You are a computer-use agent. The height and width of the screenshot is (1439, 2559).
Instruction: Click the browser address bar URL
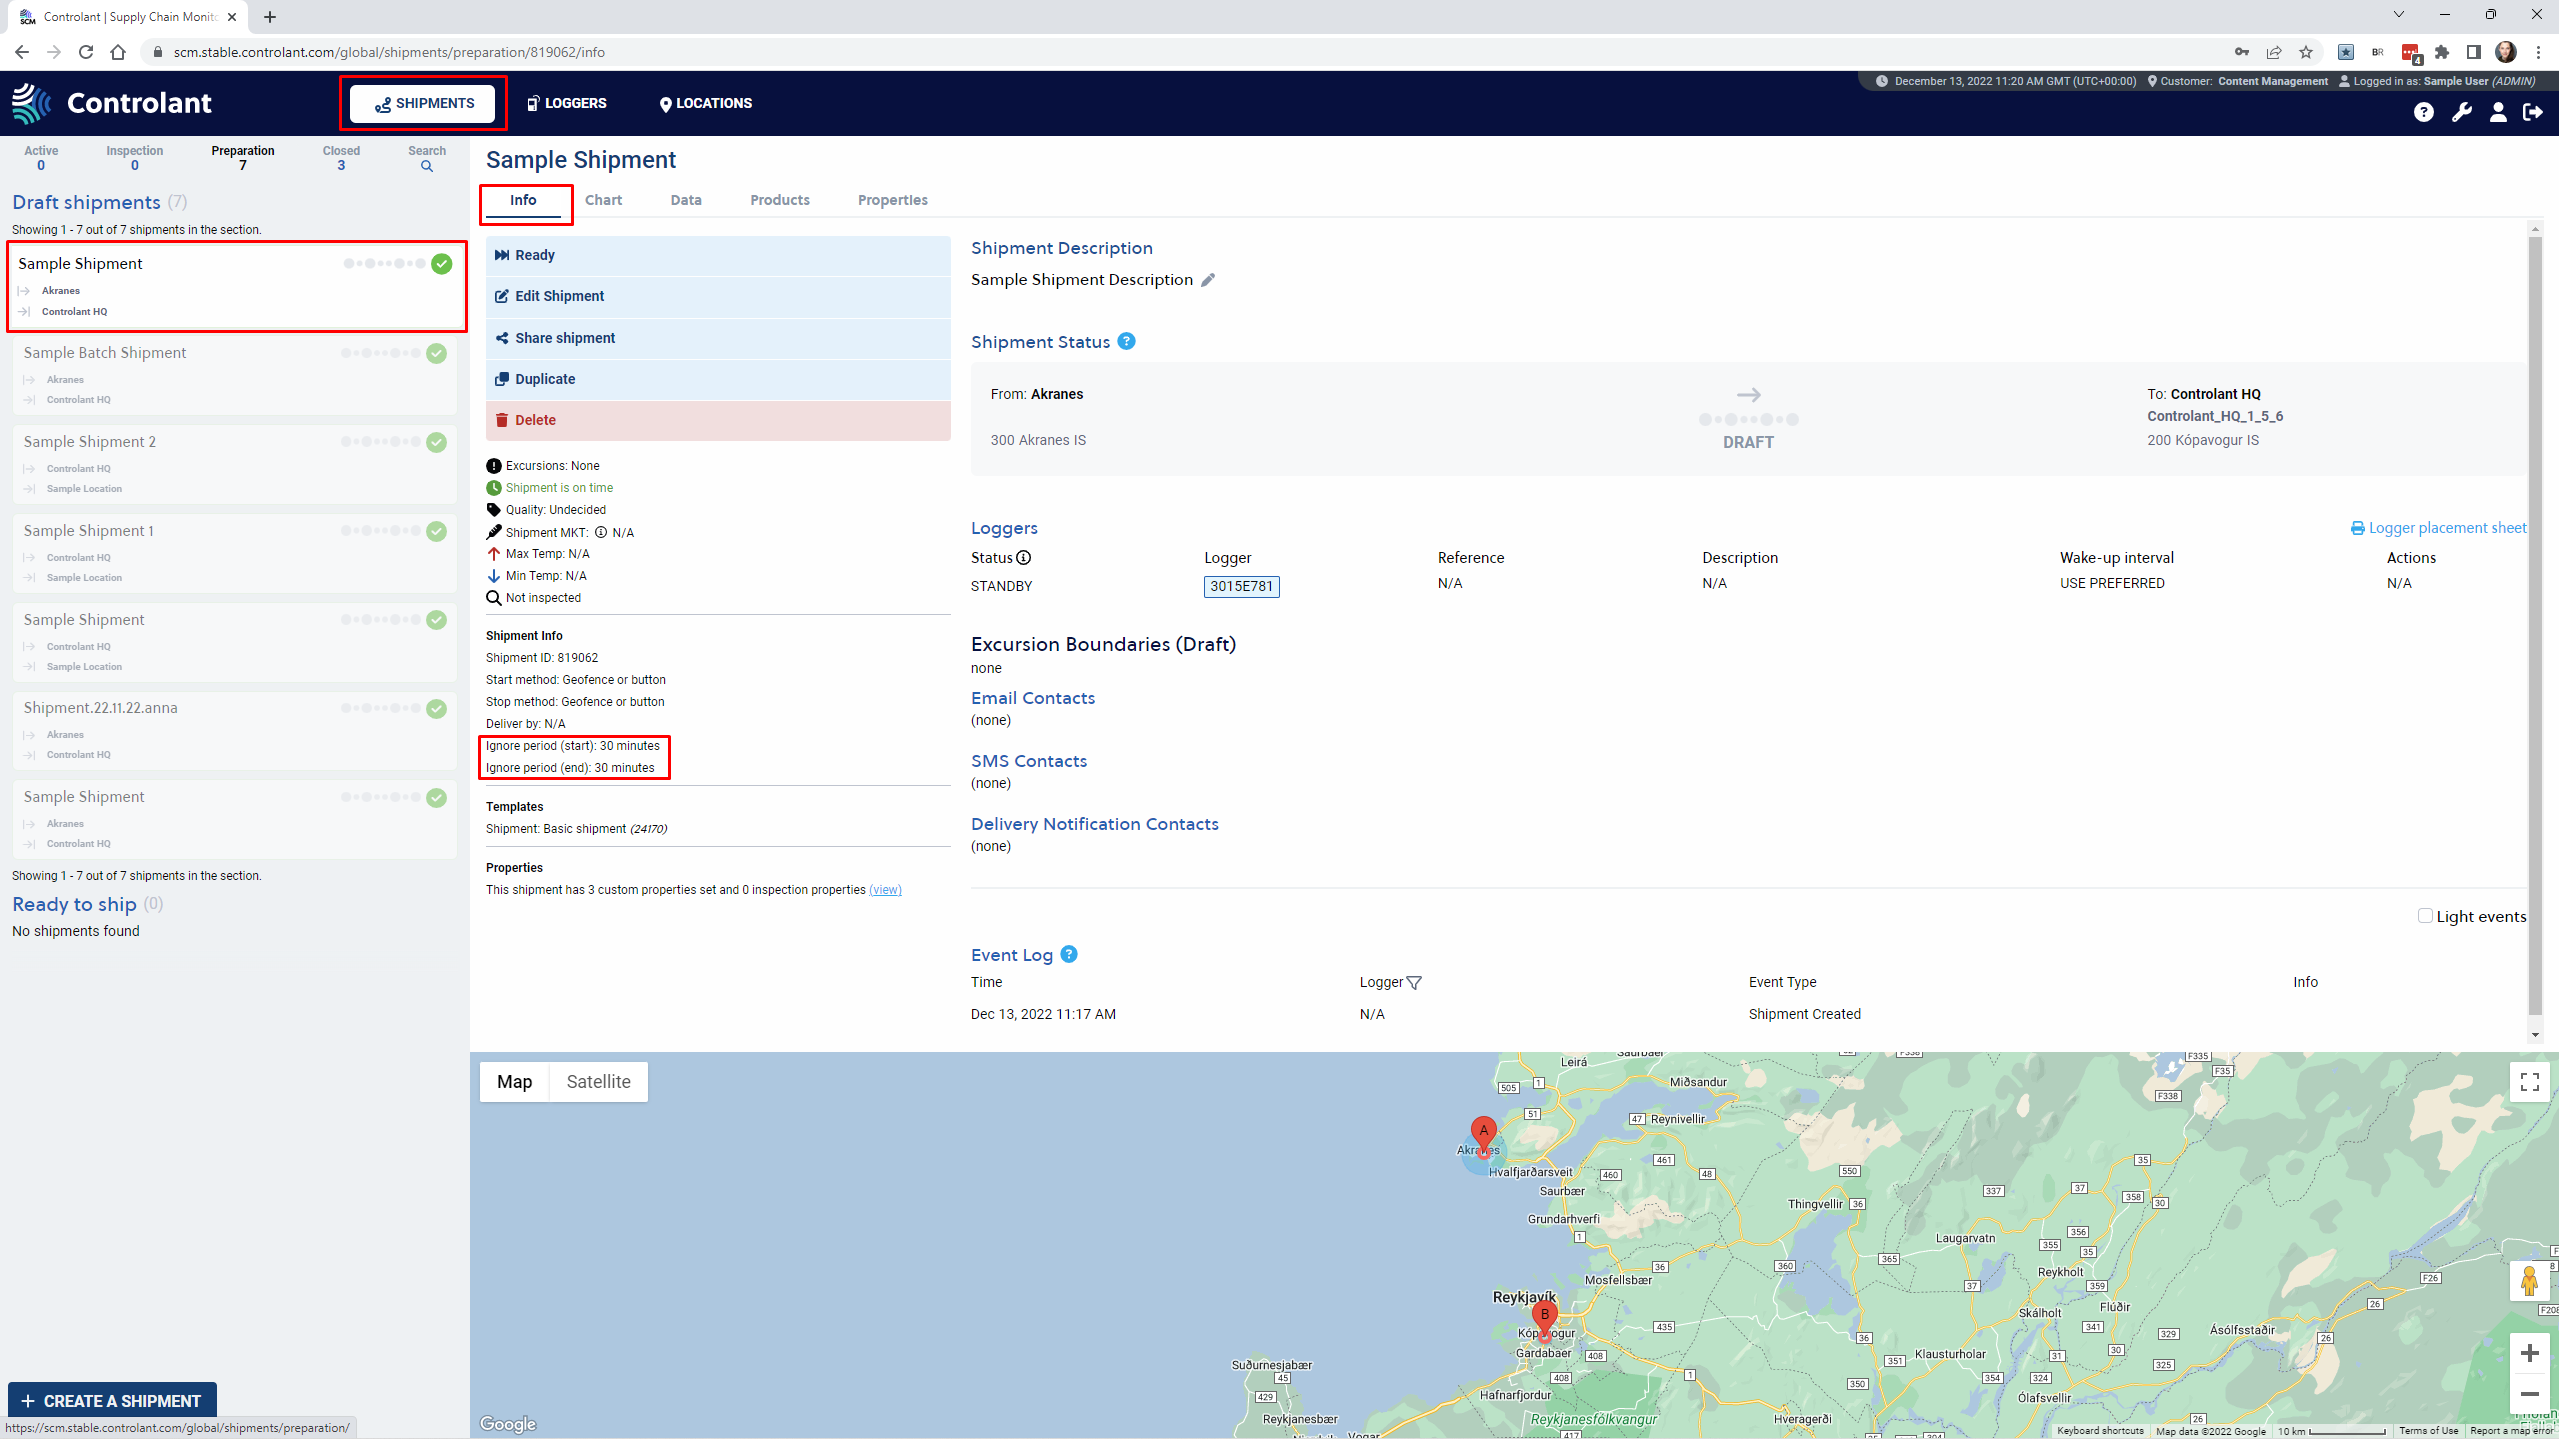(x=389, y=52)
